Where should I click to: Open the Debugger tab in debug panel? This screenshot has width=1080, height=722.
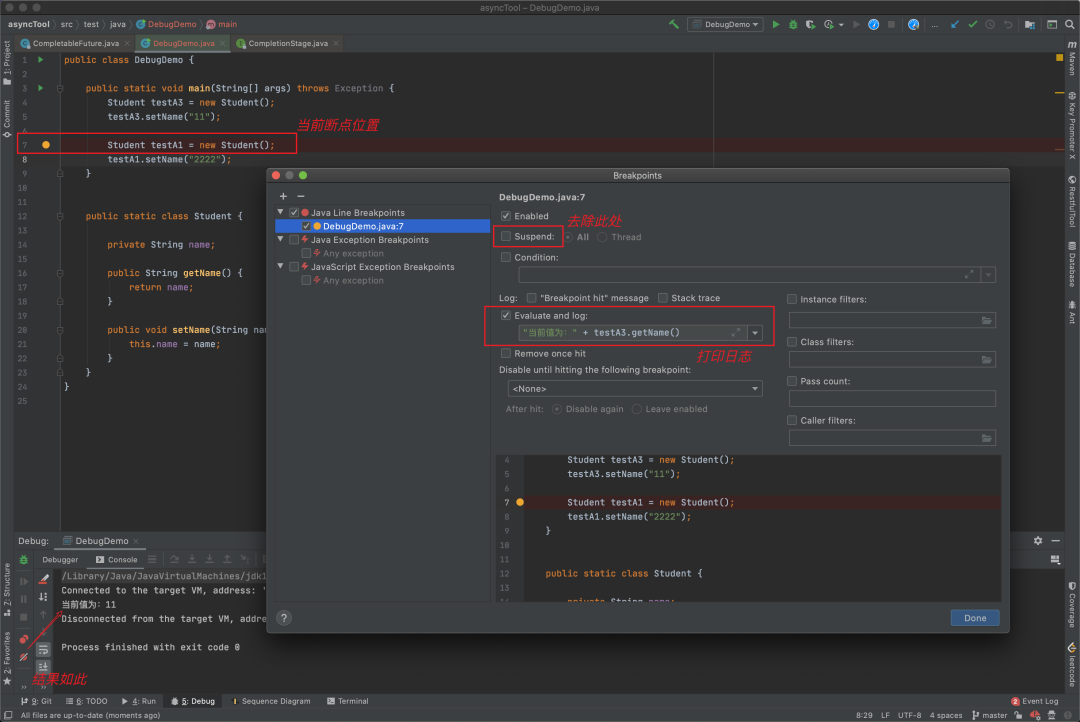[60, 560]
